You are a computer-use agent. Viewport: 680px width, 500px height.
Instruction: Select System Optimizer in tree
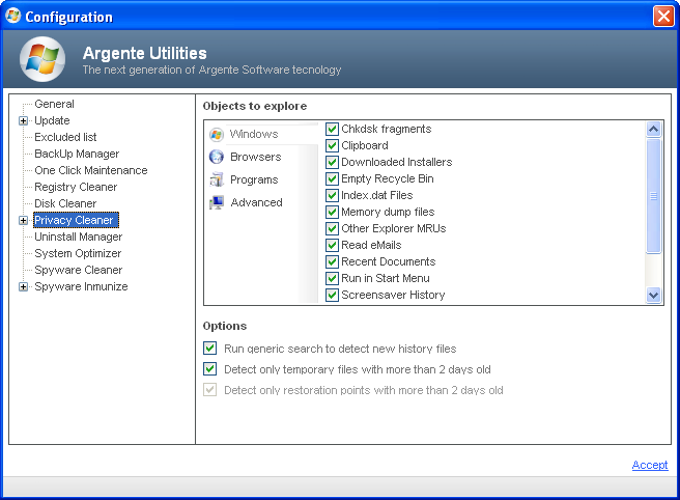coord(78,253)
